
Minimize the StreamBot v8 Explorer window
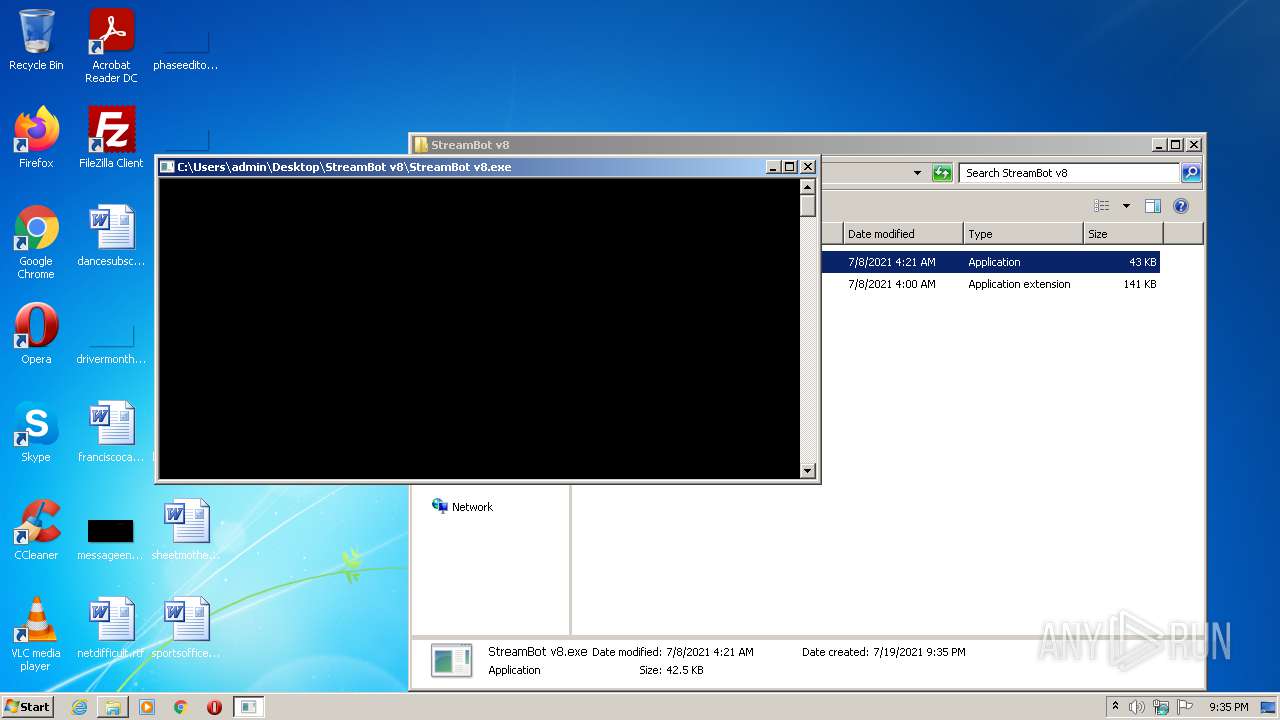tap(1159, 145)
